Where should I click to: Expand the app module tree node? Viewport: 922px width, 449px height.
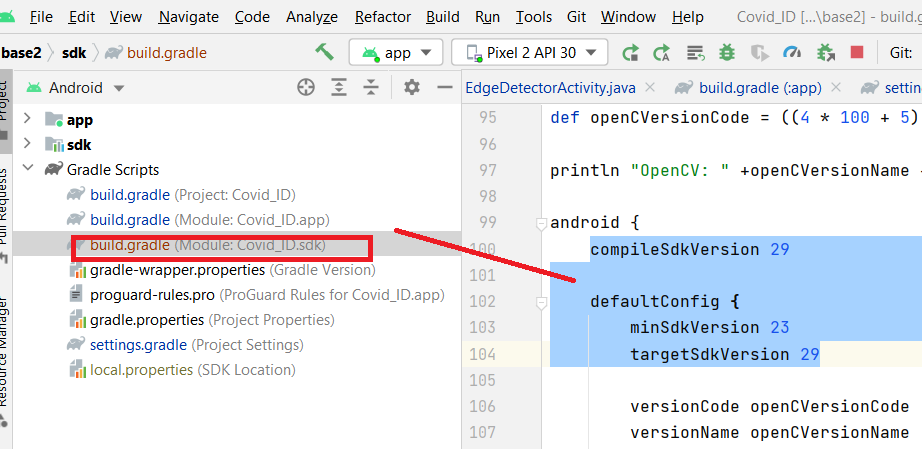coord(27,120)
